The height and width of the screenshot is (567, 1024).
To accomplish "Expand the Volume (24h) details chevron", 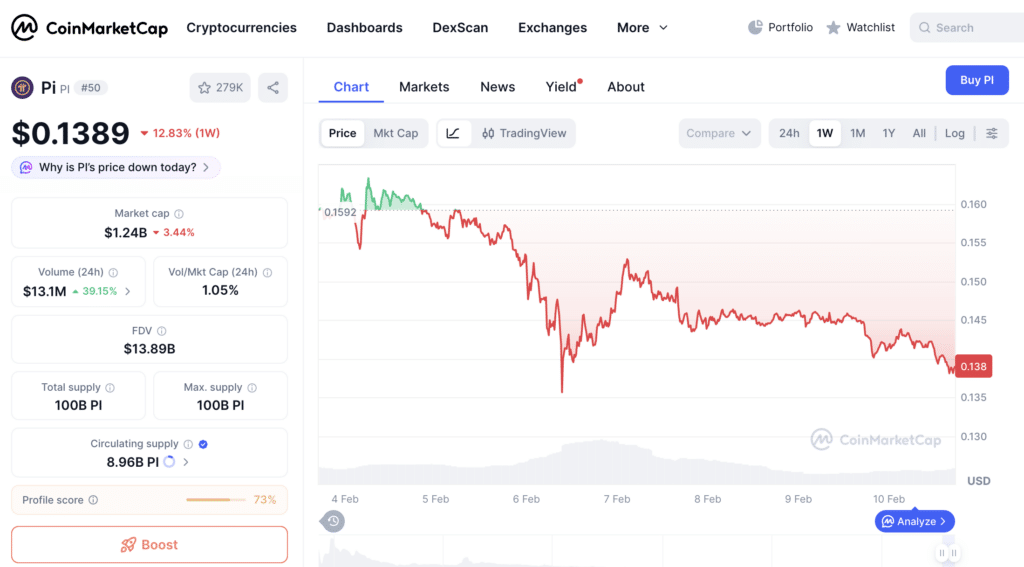I will (127, 291).
